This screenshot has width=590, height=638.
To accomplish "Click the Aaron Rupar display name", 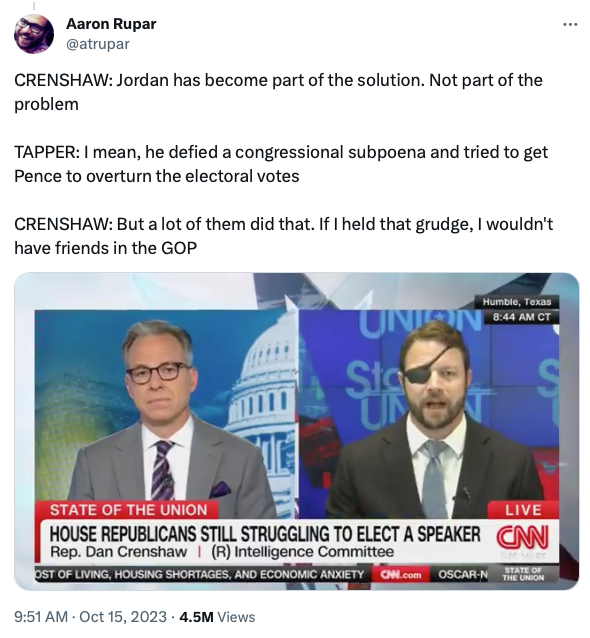I will click(111, 24).
